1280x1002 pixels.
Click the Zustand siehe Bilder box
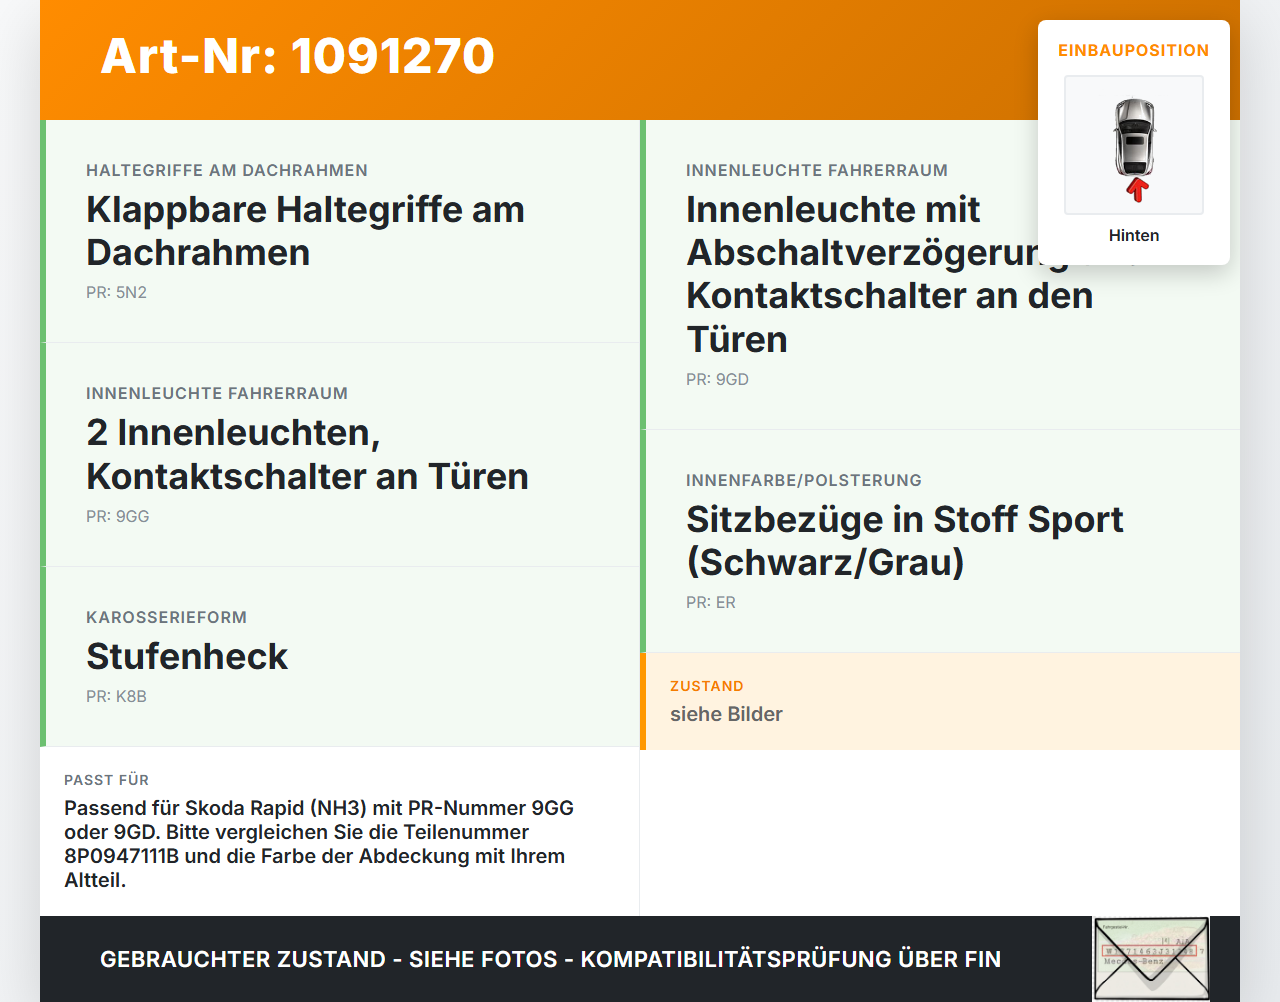pos(940,701)
